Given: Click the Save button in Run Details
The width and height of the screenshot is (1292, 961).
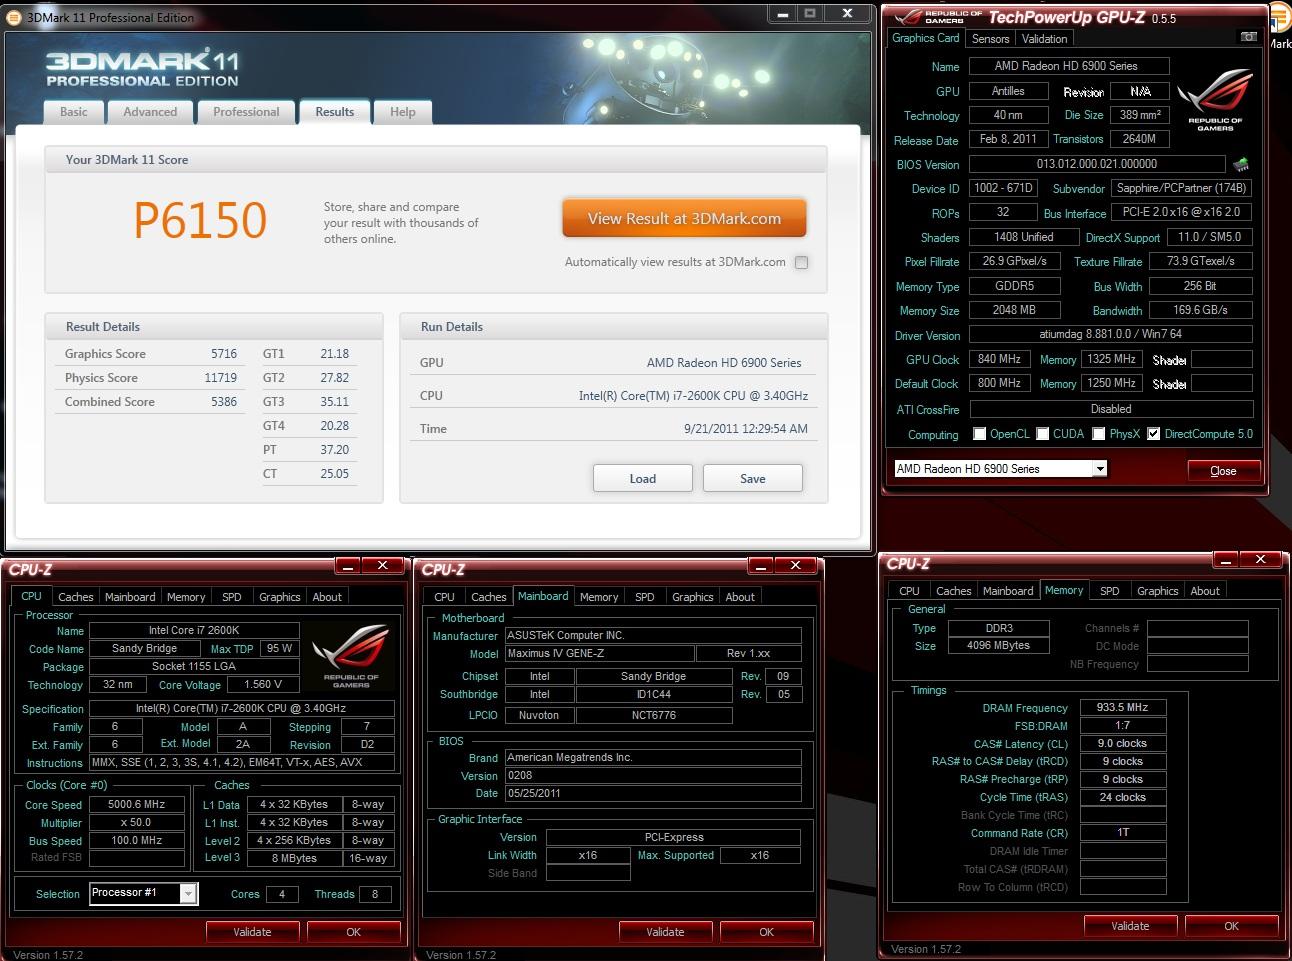Looking at the screenshot, I should pyautogui.click(x=753, y=478).
